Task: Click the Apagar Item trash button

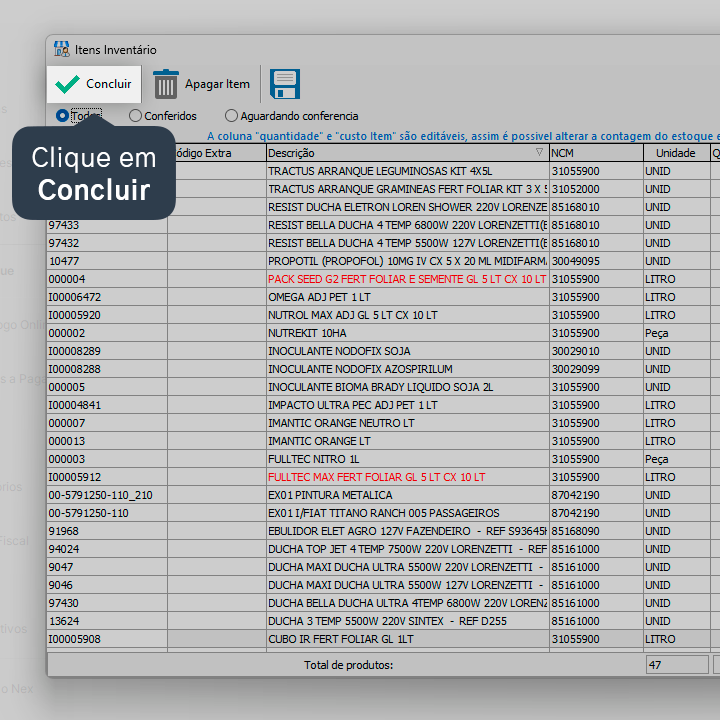Action: [202, 84]
